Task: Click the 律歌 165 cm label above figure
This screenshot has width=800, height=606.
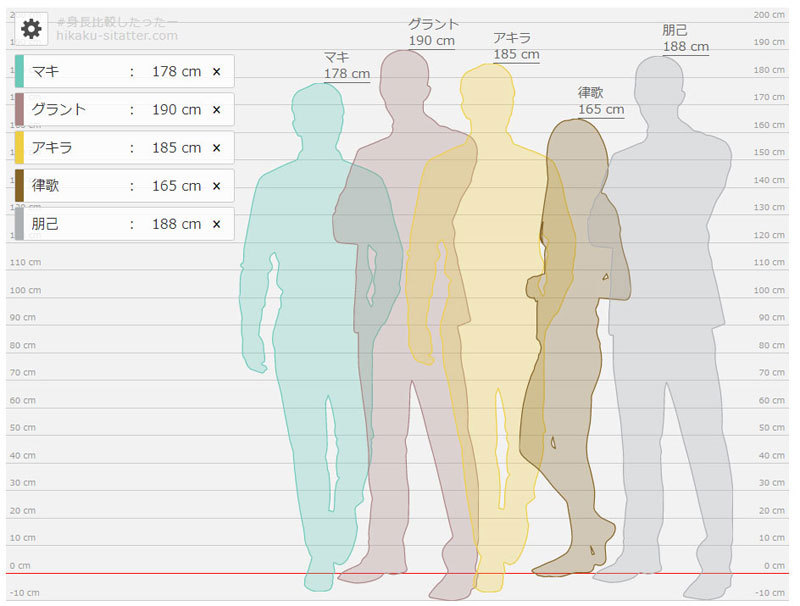Action: coord(600,102)
